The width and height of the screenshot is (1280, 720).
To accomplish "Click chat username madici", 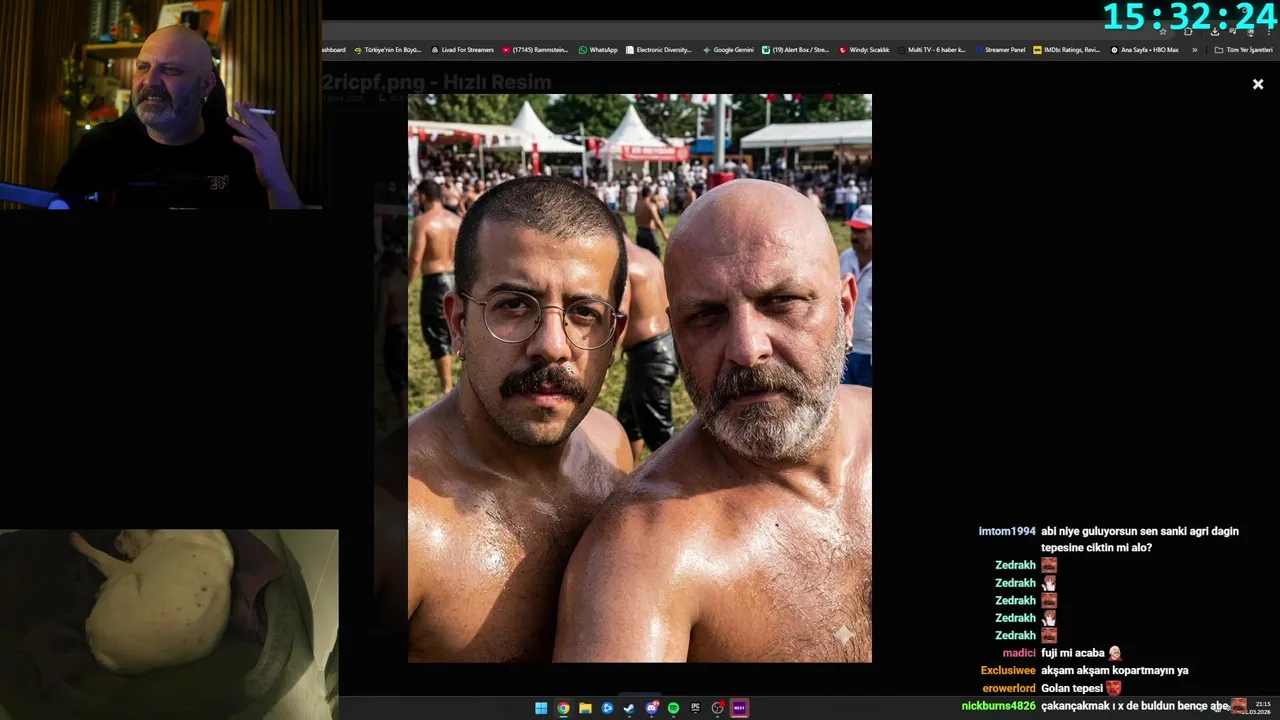I will pos(1019,653).
